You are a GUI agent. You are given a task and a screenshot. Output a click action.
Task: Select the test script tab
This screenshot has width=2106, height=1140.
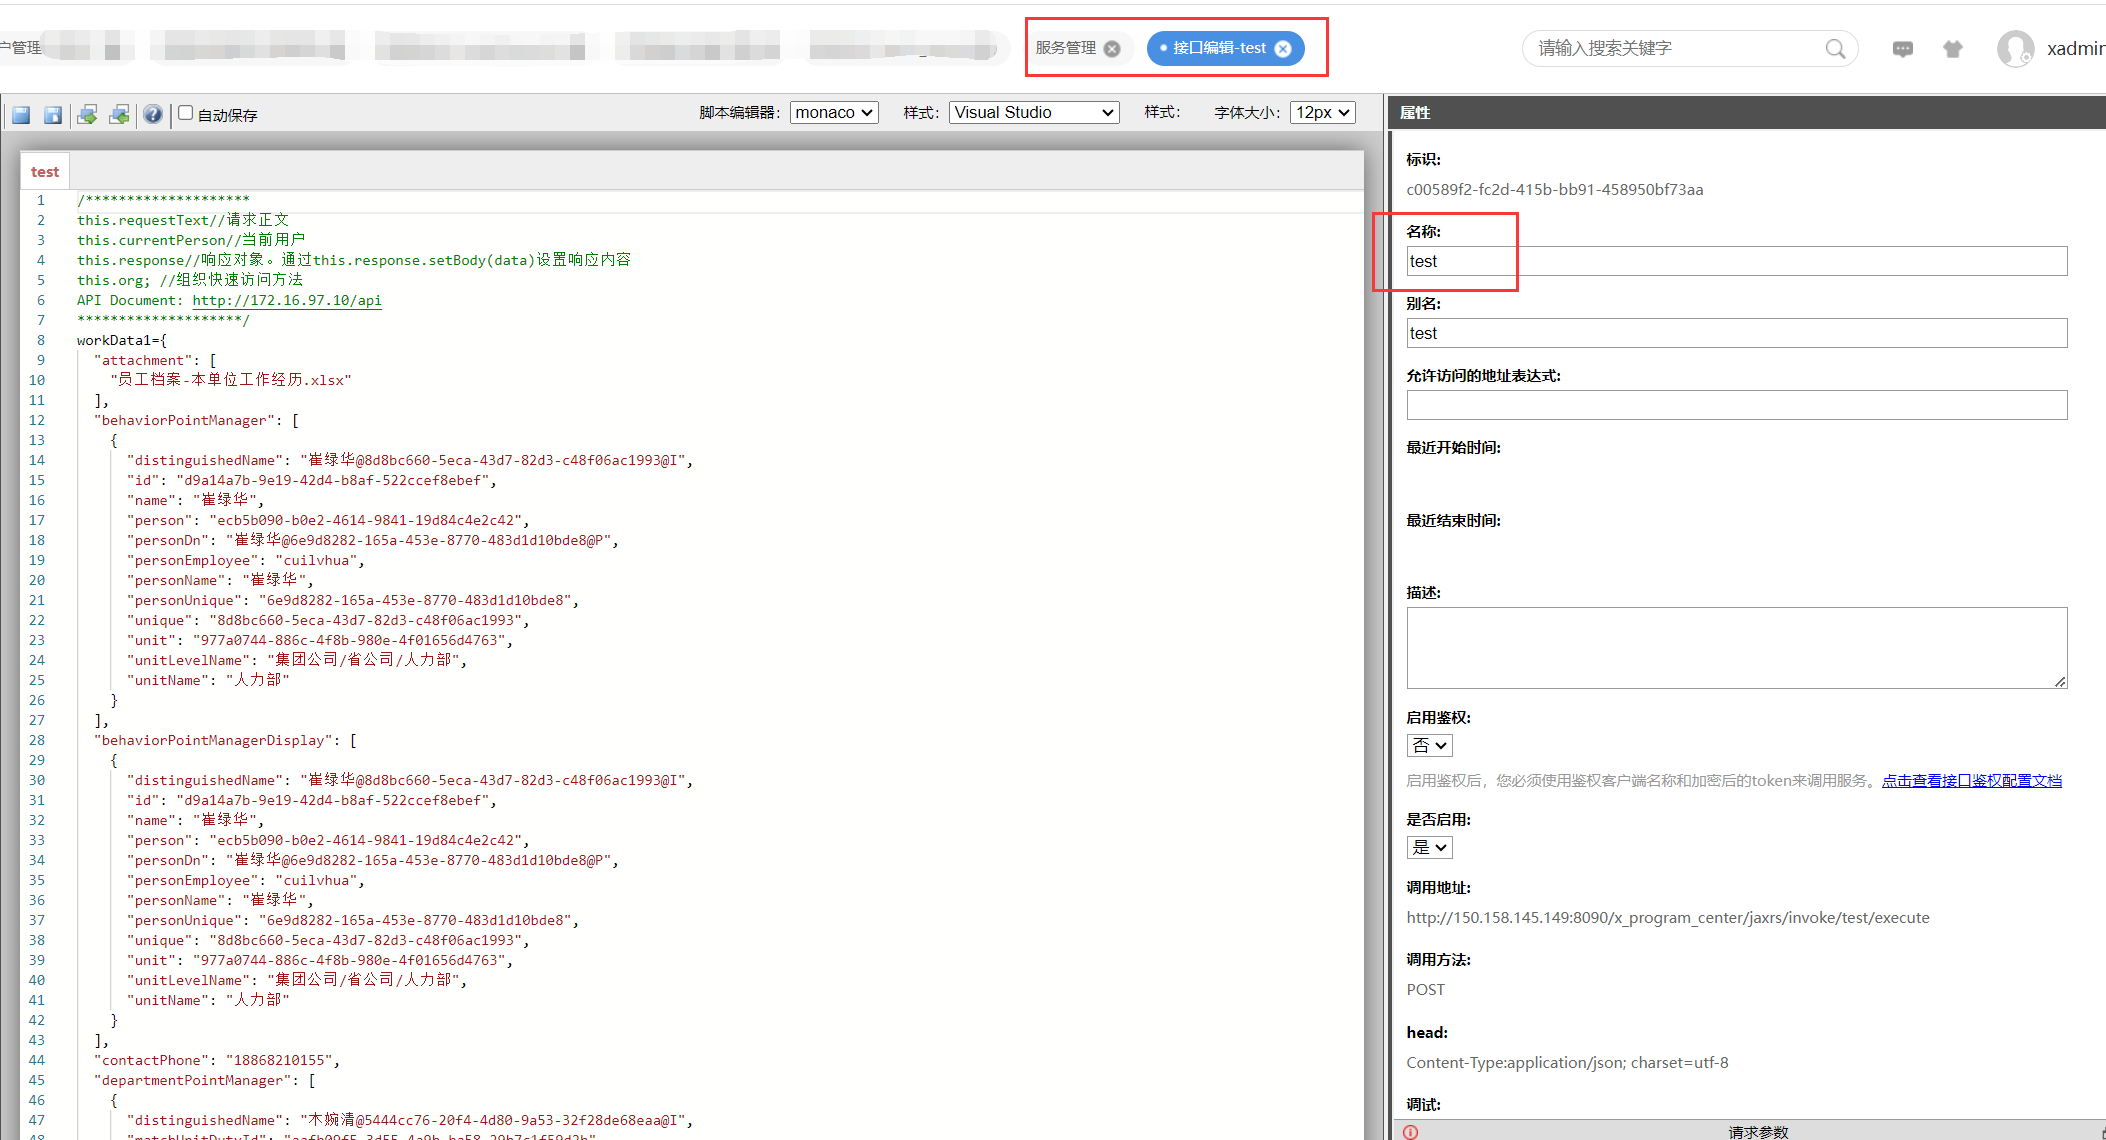tap(45, 172)
